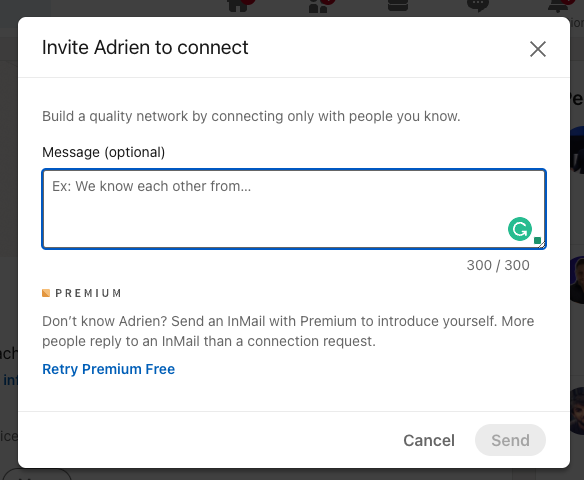Click the Message (optional) field label
584x480 pixels.
104,152
